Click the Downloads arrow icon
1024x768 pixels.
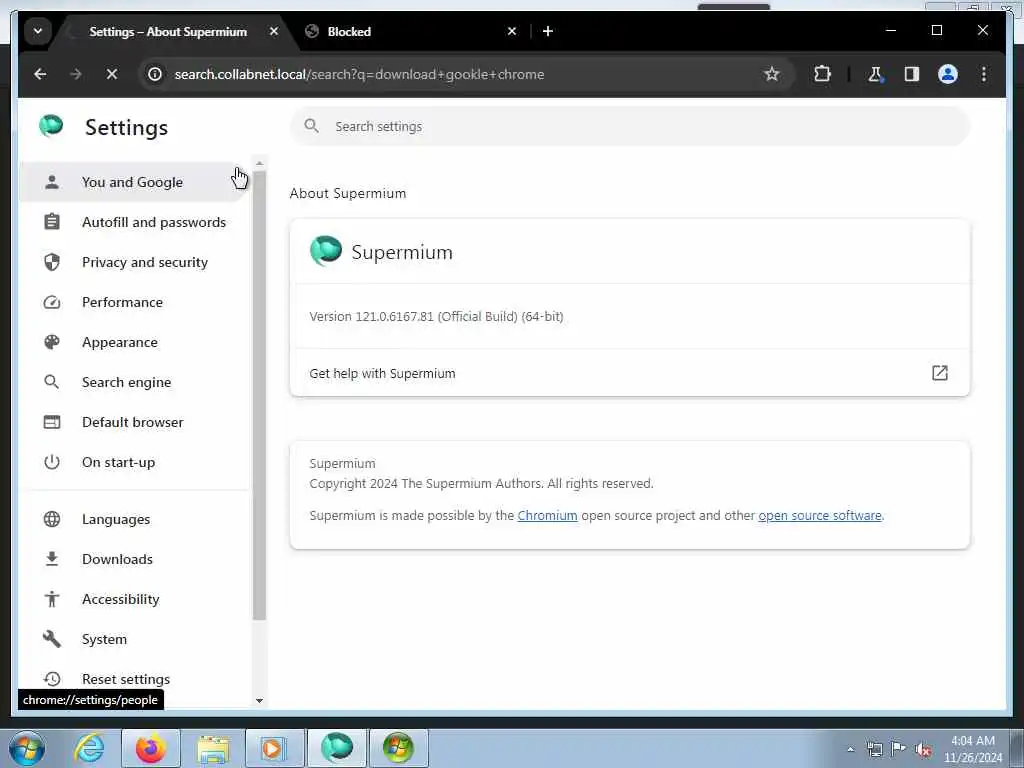click(x=52, y=559)
